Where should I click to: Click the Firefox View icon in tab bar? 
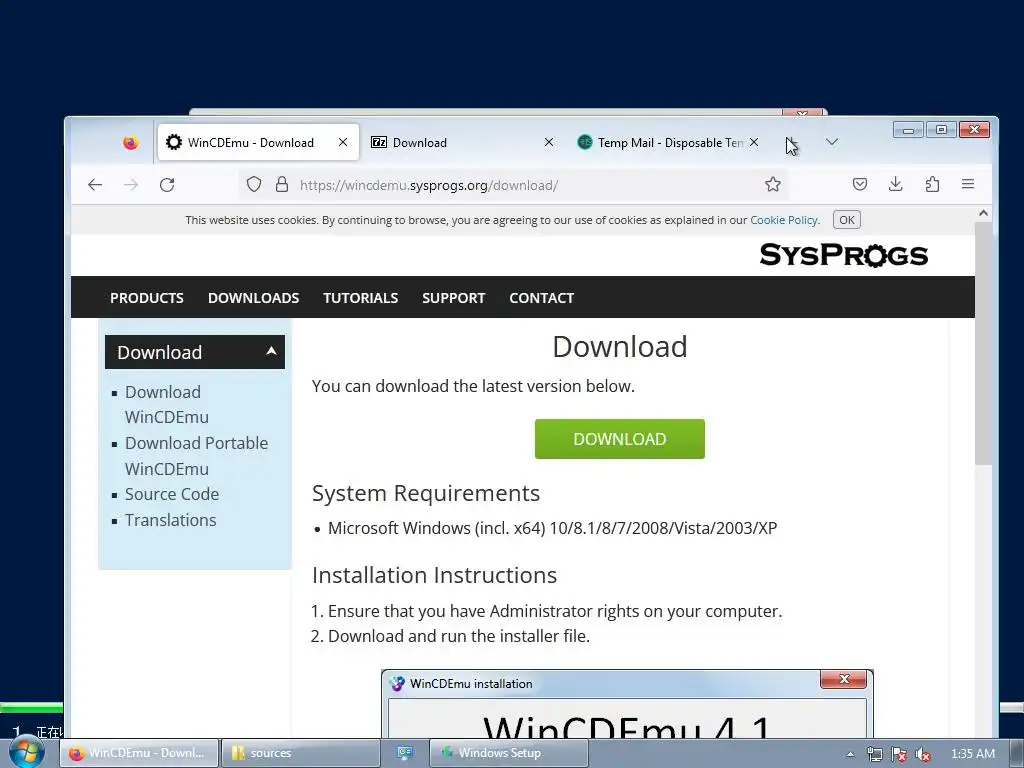pyautogui.click(x=131, y=142)
